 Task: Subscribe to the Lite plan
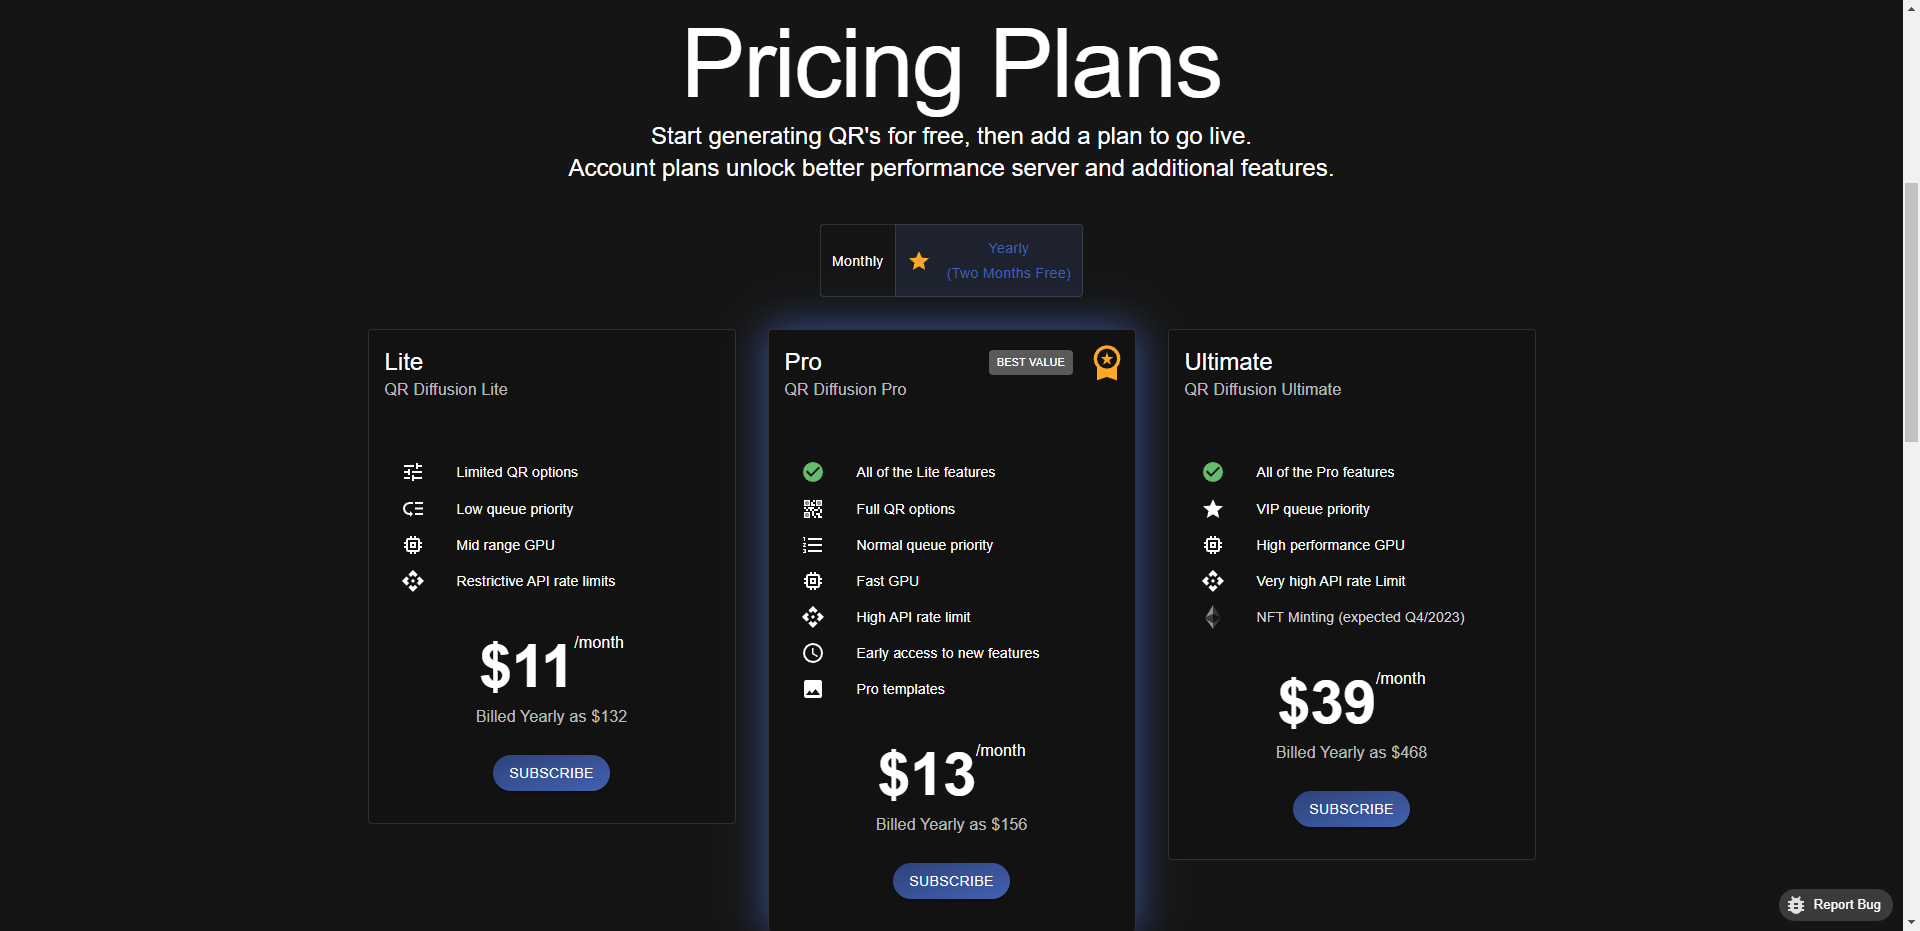point(551,773)
